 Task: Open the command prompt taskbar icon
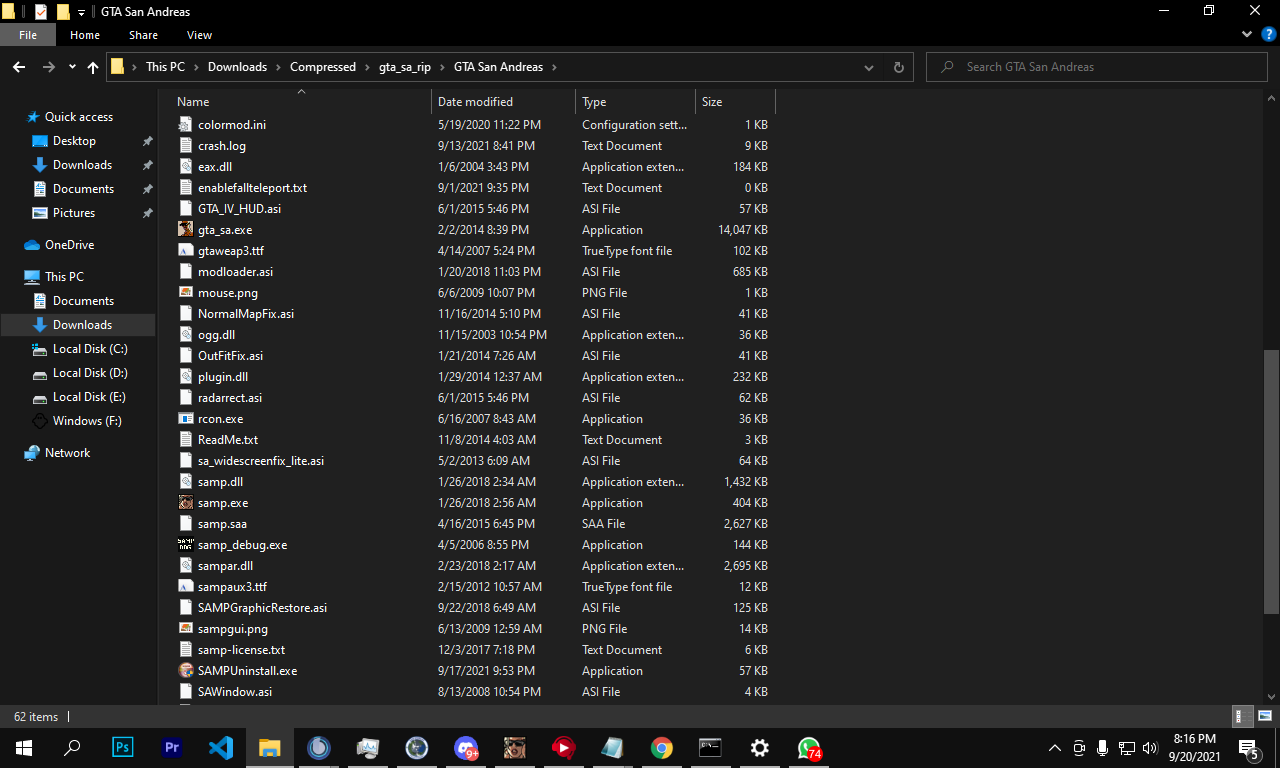[x=711, y=747]
